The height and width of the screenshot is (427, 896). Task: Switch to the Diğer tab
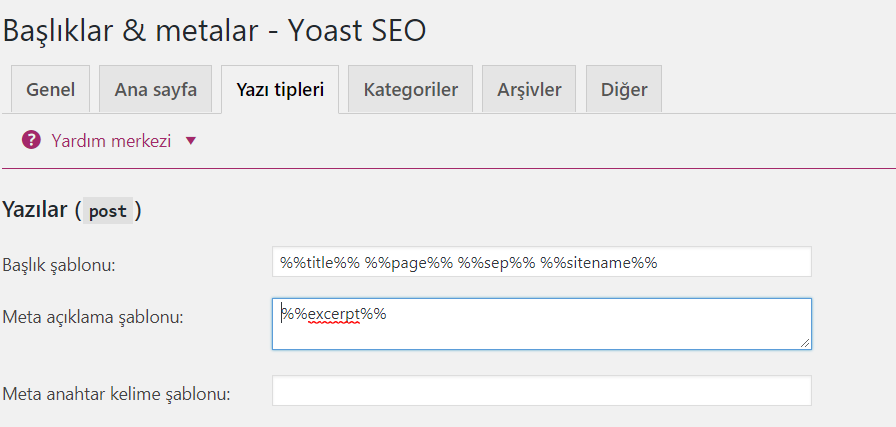point(624,90)
